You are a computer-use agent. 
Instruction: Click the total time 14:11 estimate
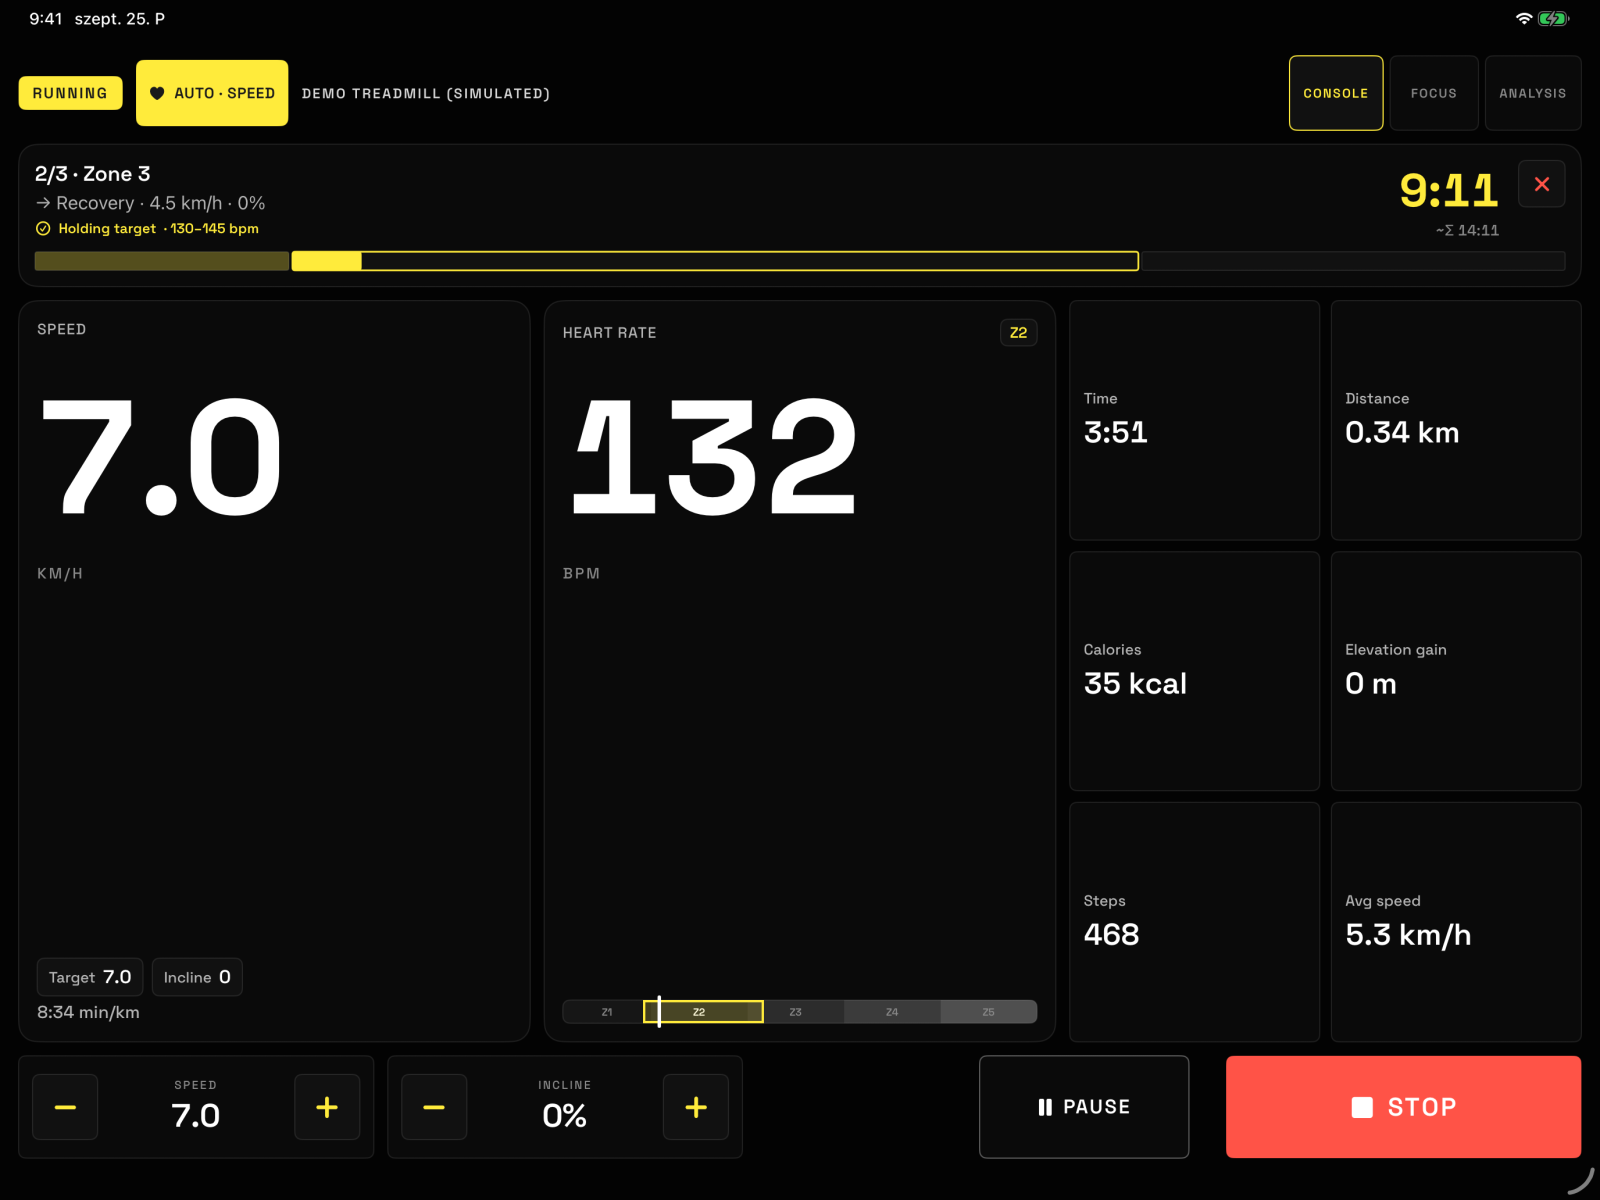tap(1467, 230)
